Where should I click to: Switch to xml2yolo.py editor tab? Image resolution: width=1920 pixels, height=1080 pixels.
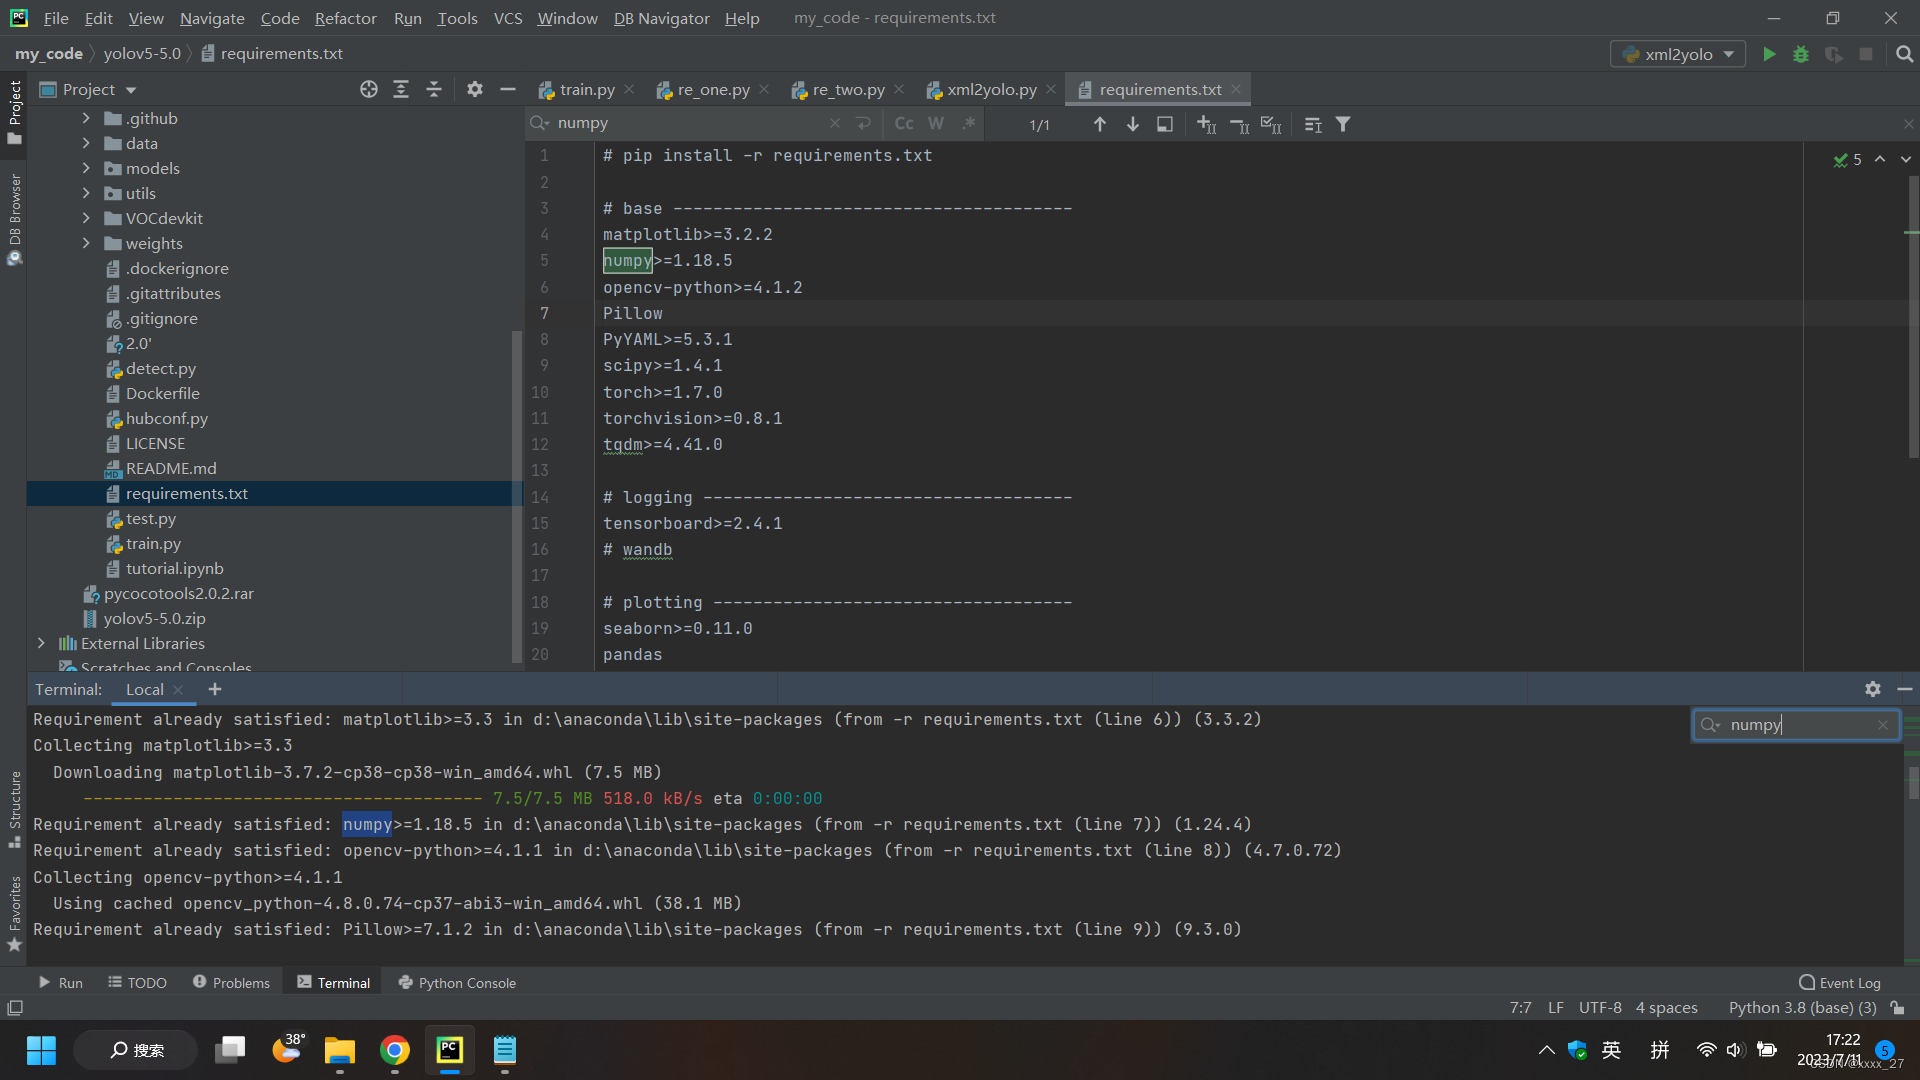991,89
